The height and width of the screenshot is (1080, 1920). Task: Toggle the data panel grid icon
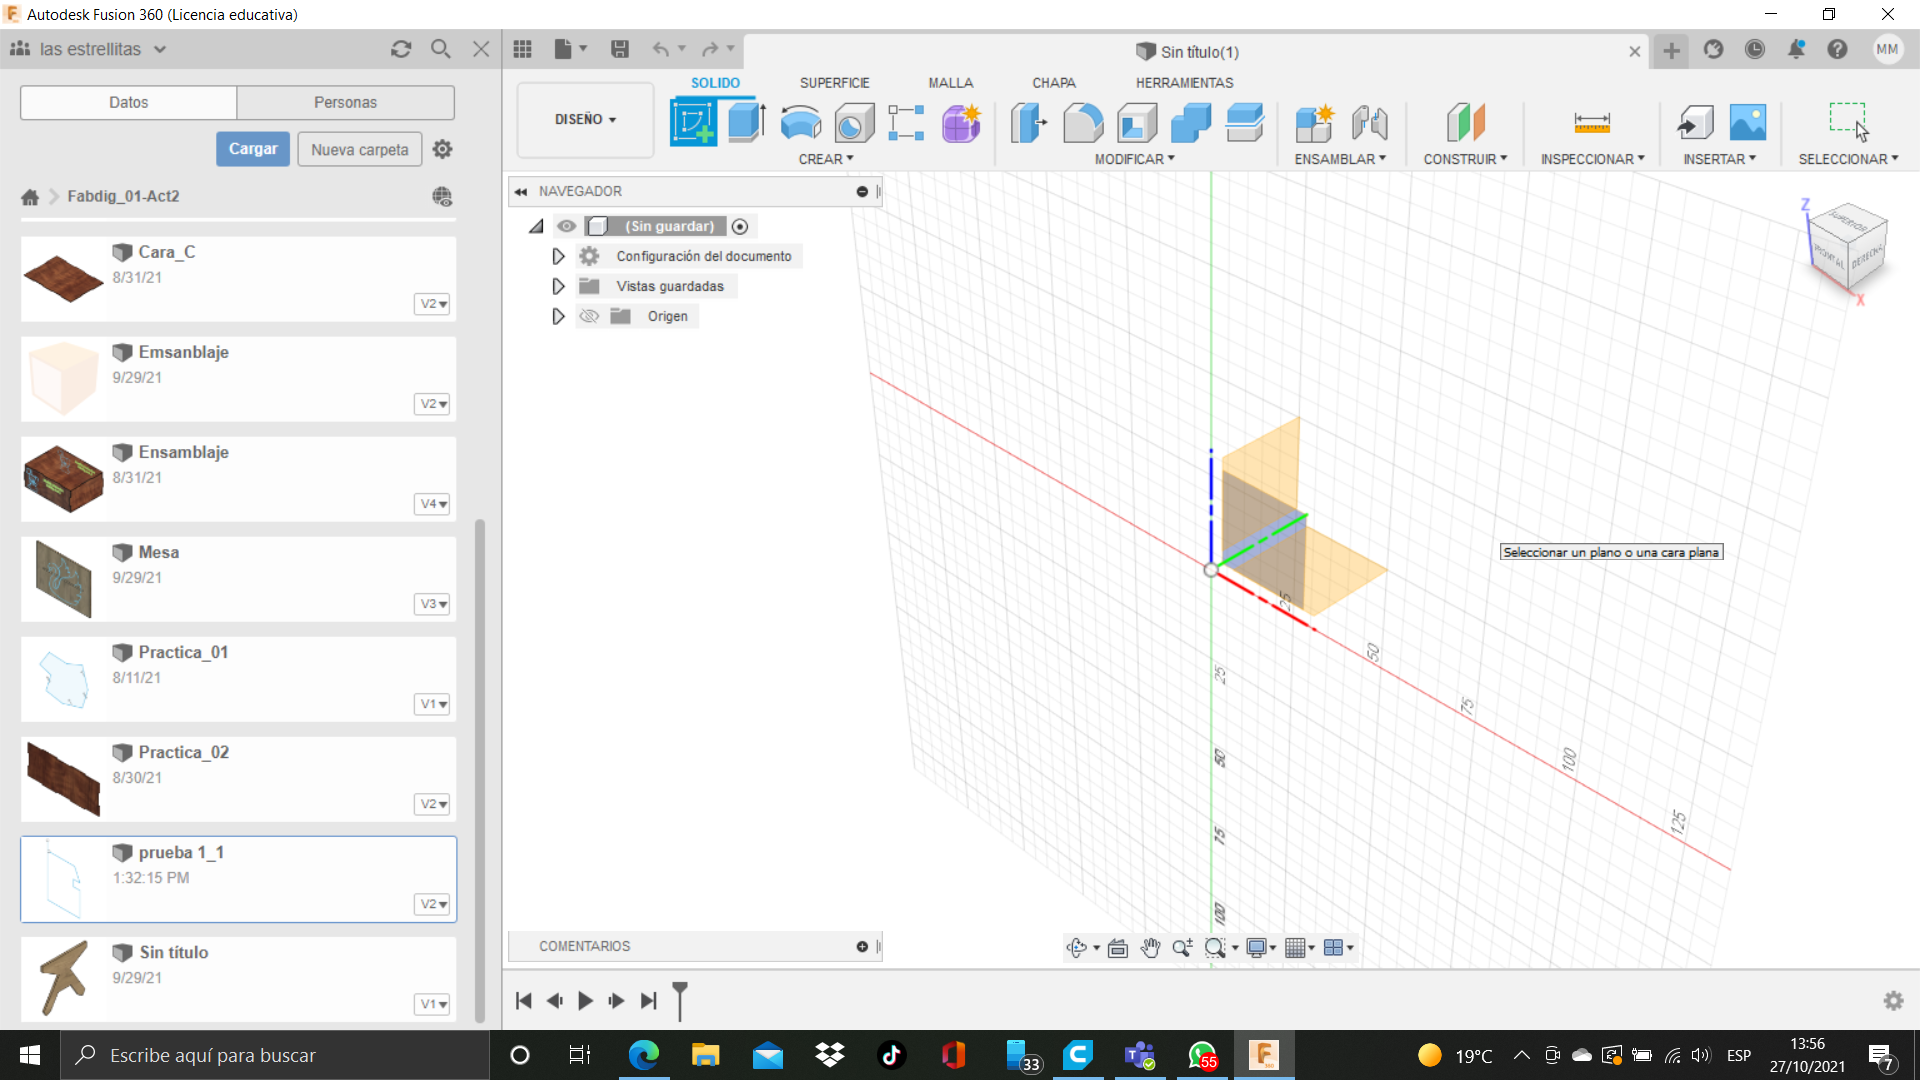(x=522, y=49)
